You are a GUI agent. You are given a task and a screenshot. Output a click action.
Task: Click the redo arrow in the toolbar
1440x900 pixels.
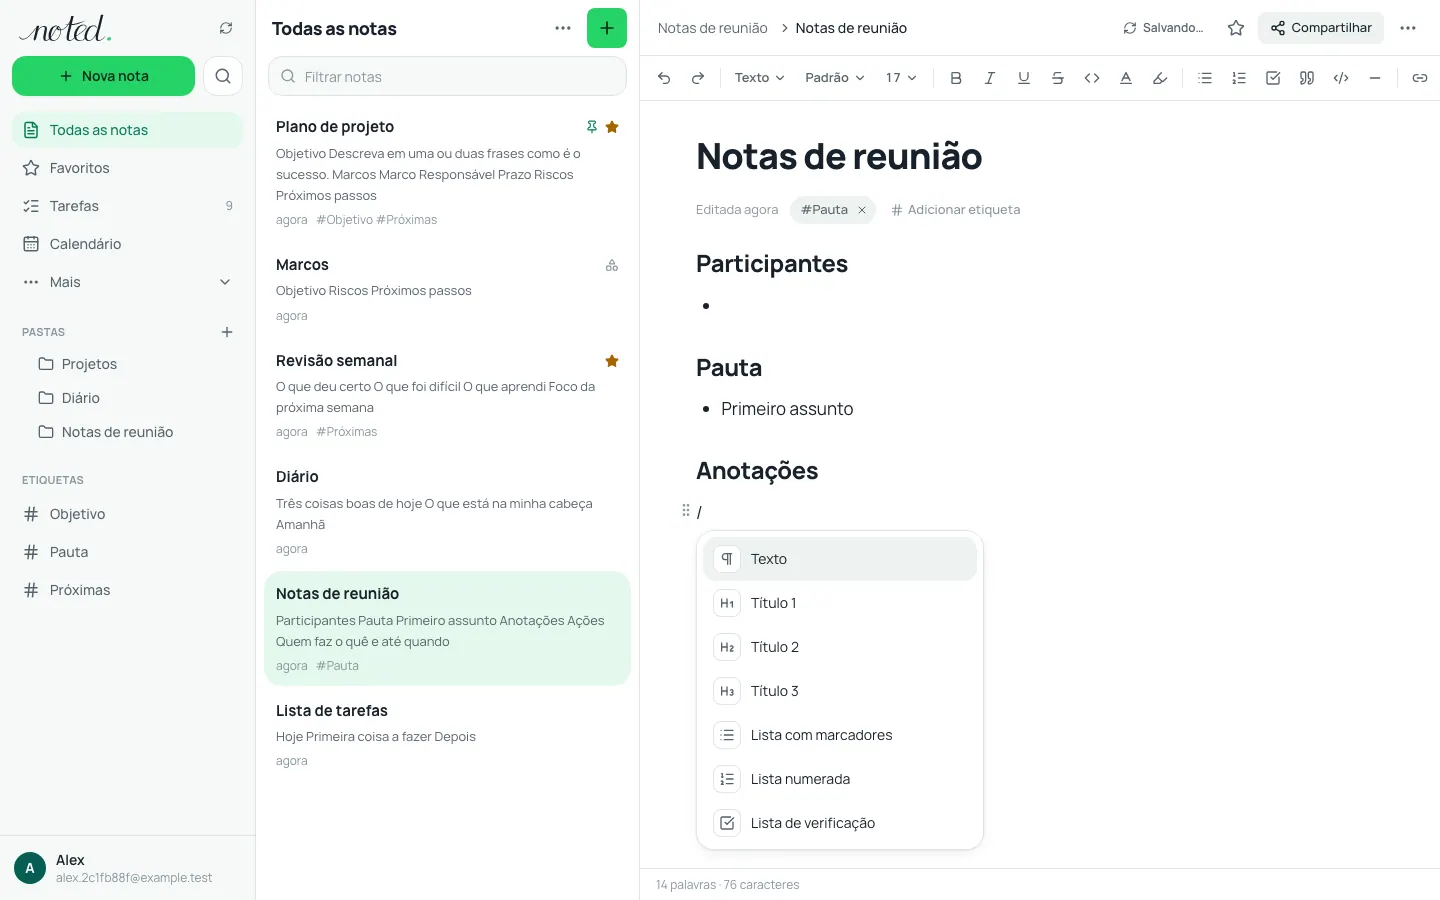click(698, 78)
